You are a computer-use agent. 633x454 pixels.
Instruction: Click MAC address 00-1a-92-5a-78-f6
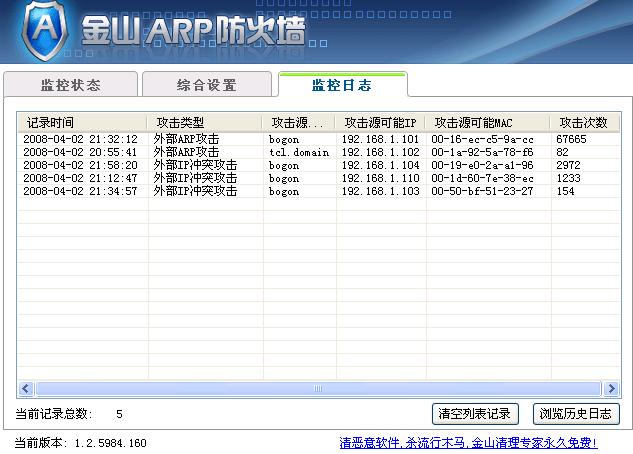[x=482, y=152]
